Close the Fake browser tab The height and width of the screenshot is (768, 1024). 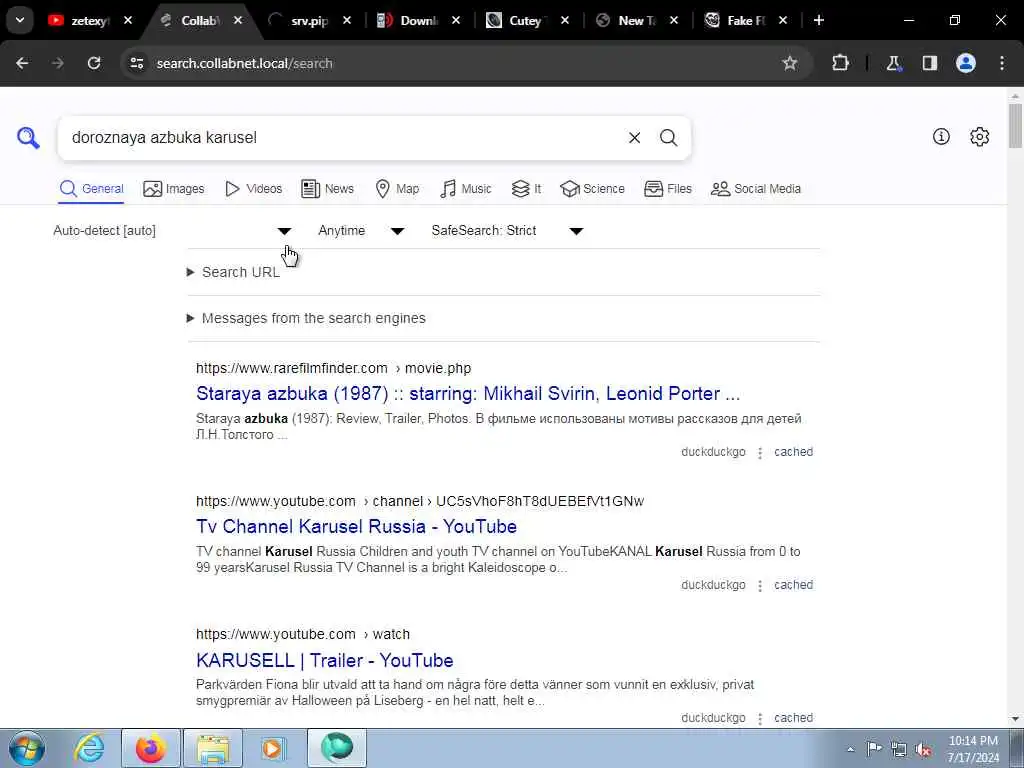(783, 20)
